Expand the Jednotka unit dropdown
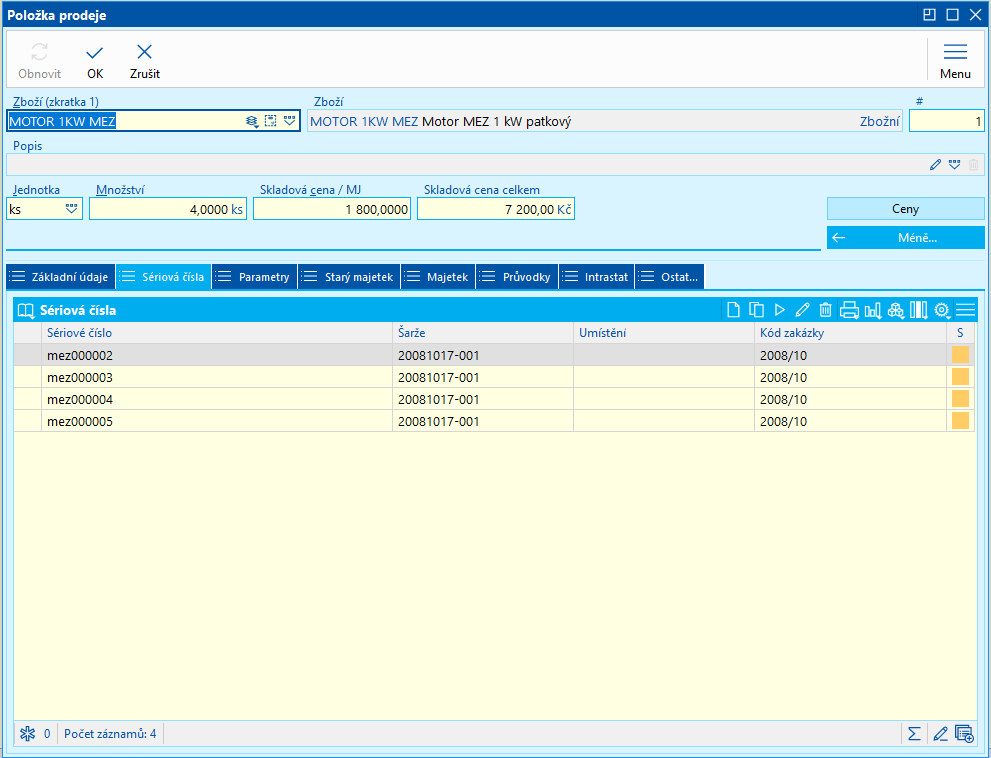 click(x=72, y=209)
